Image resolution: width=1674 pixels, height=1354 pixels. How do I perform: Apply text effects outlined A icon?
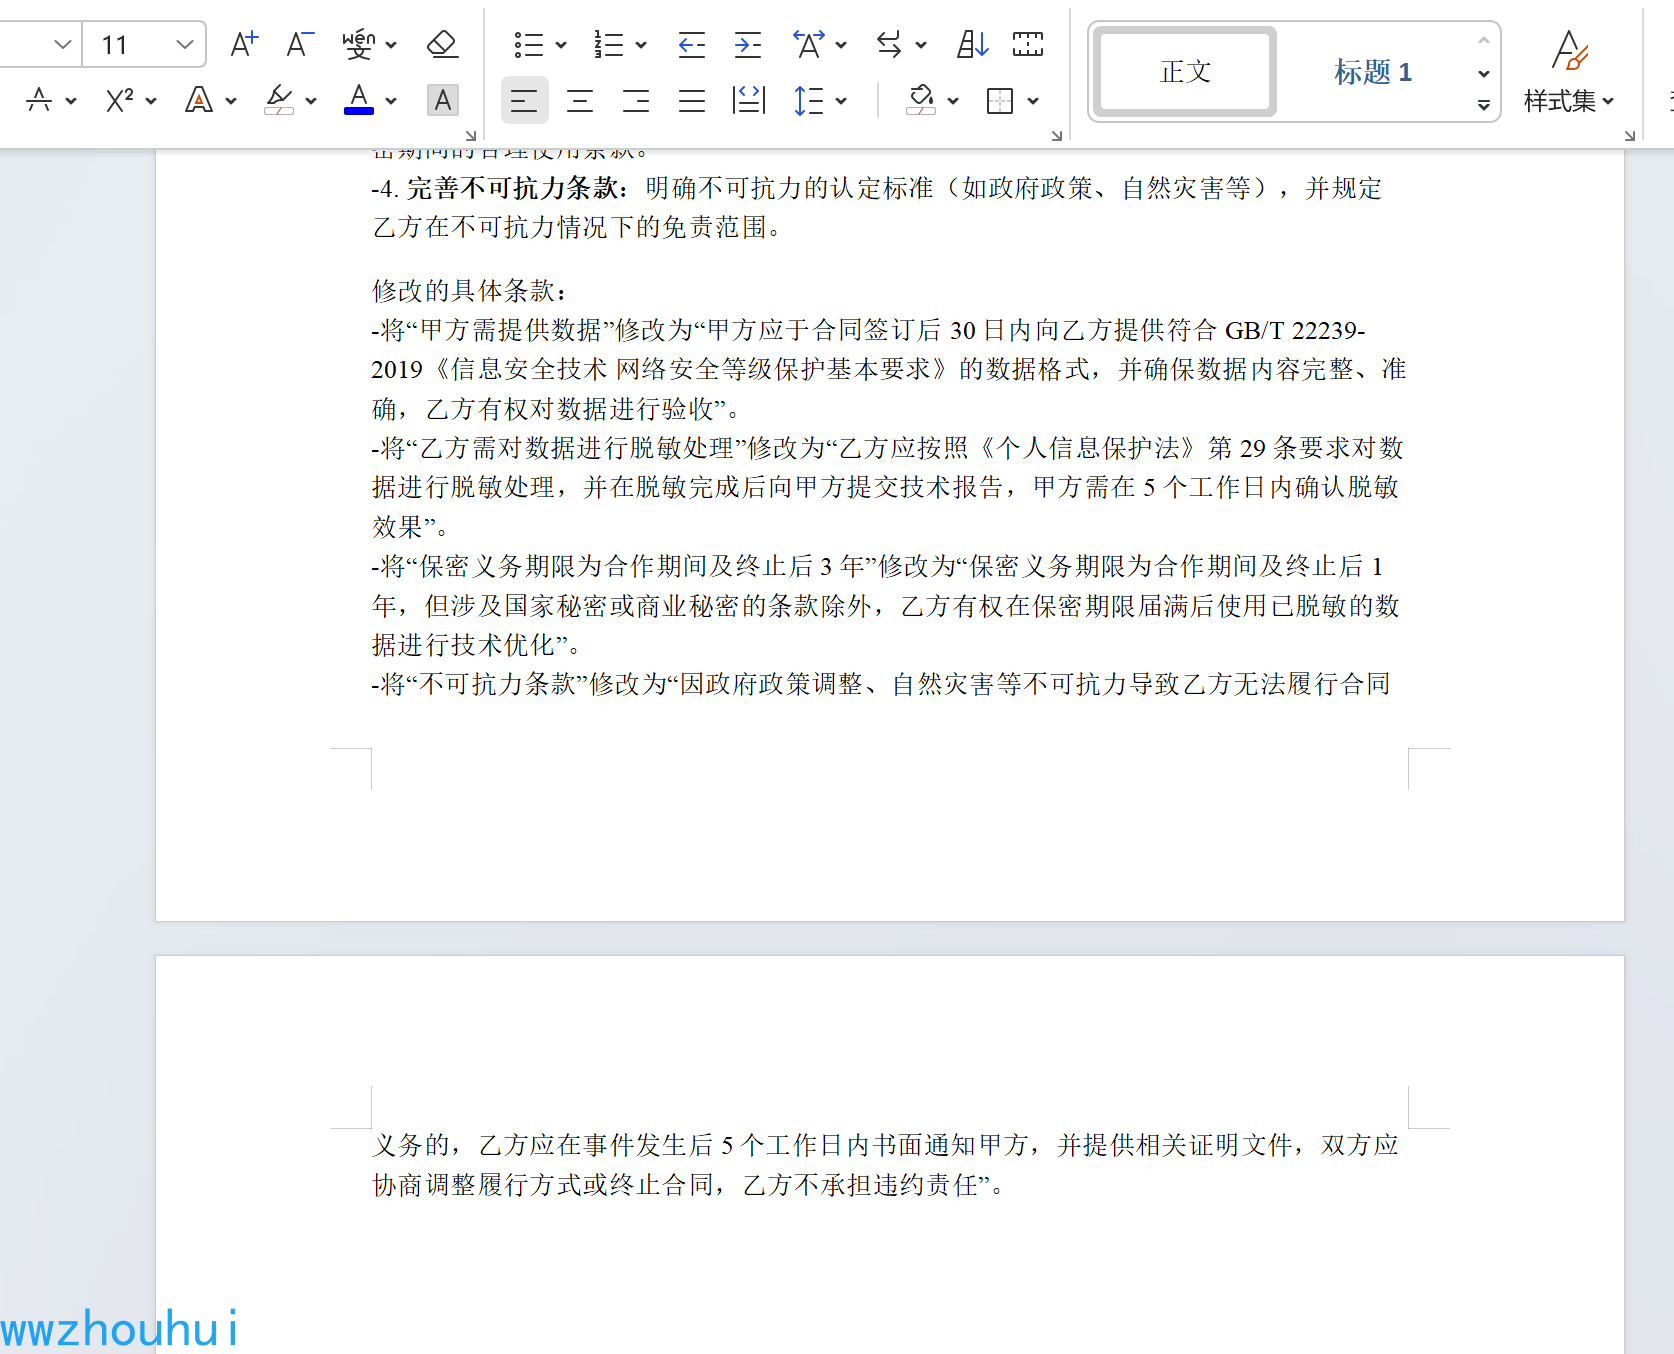[199, 100]
